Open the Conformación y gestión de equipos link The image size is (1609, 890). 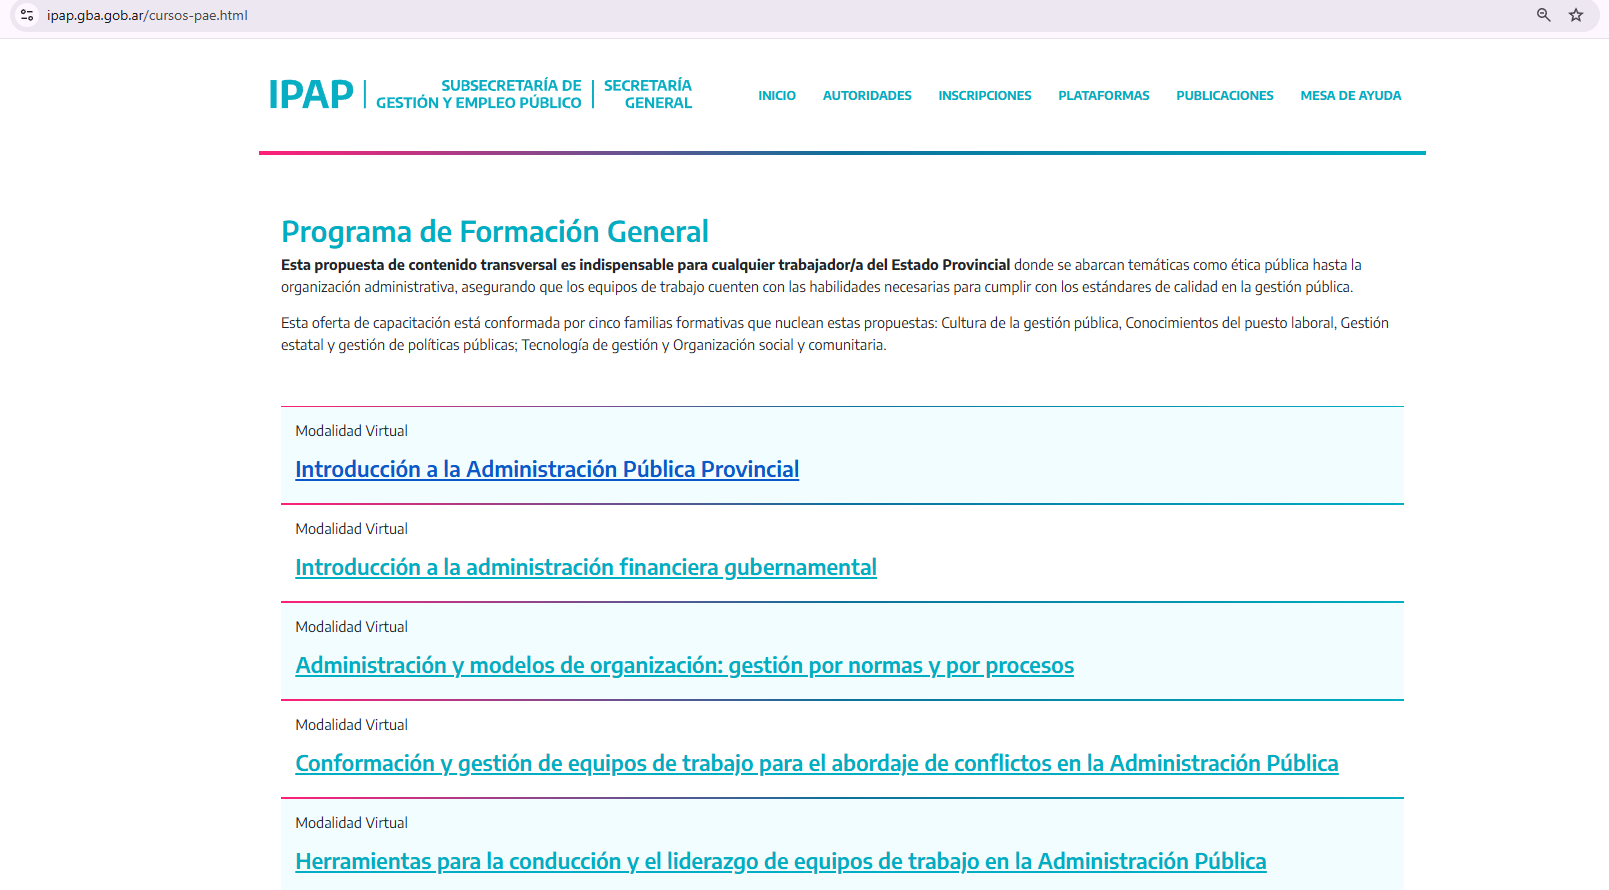[x=816, y=763]
